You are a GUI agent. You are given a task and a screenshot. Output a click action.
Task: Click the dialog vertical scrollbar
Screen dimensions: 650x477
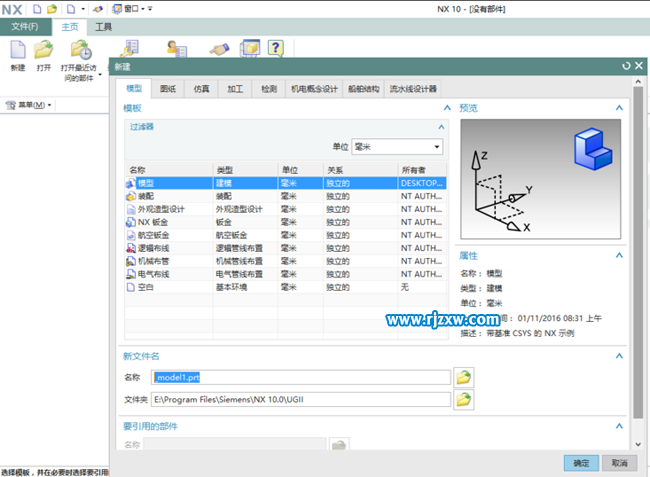tap(638, 253)
